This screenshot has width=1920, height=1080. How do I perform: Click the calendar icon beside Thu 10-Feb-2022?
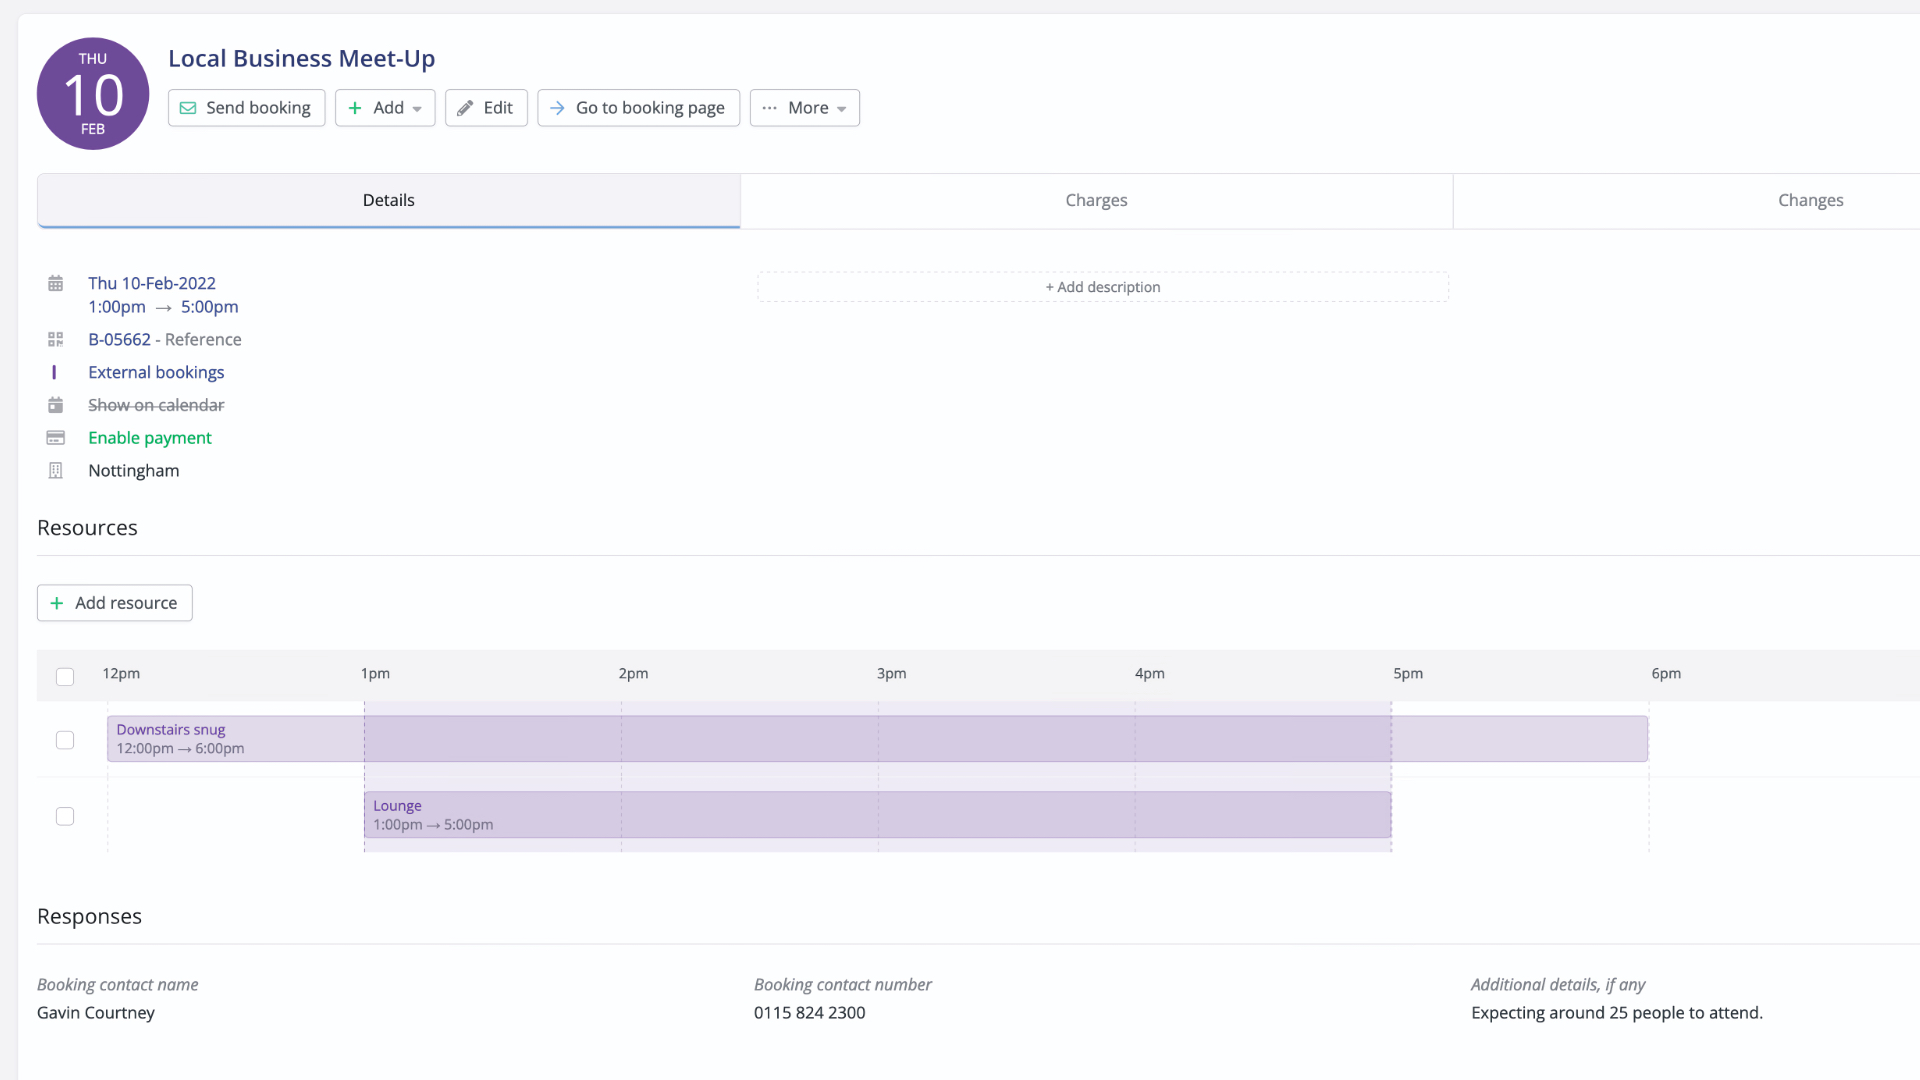tap(56, 284)
